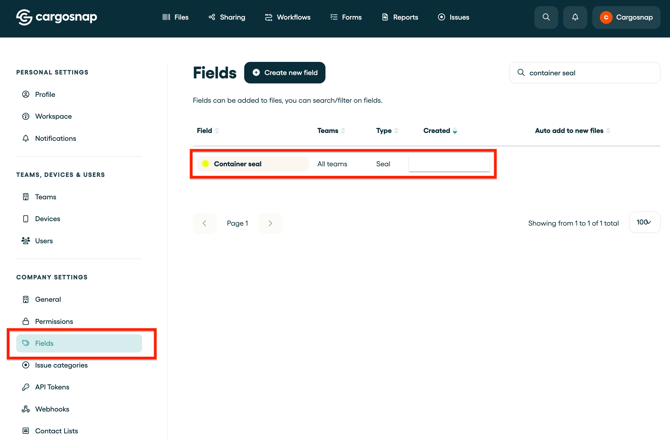The image size is (670, 444).
Task: Sort by Auto add to new files column
Action: pyautogui.click(x=573, y=131)
